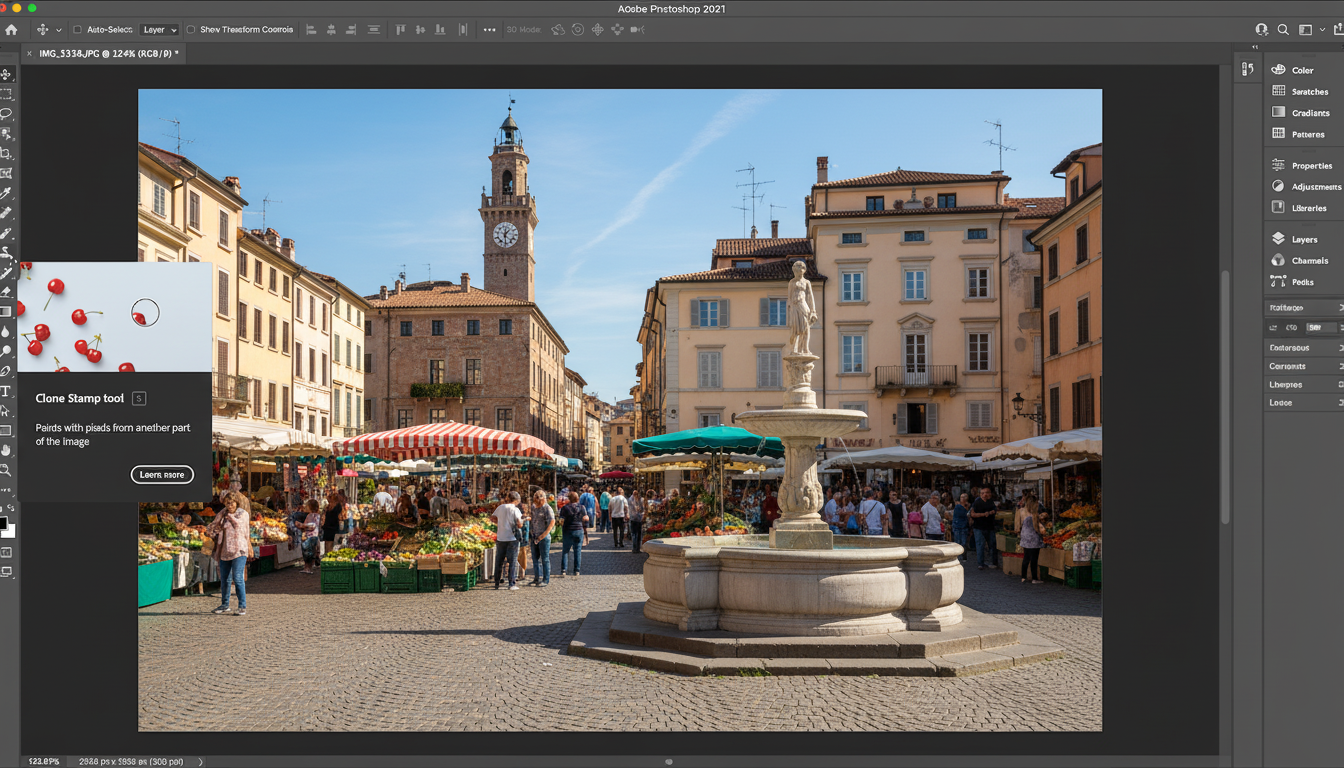Screen dimensions: 1344x768
Task: Click the foreground color swatch
Action: pos(4,523)
